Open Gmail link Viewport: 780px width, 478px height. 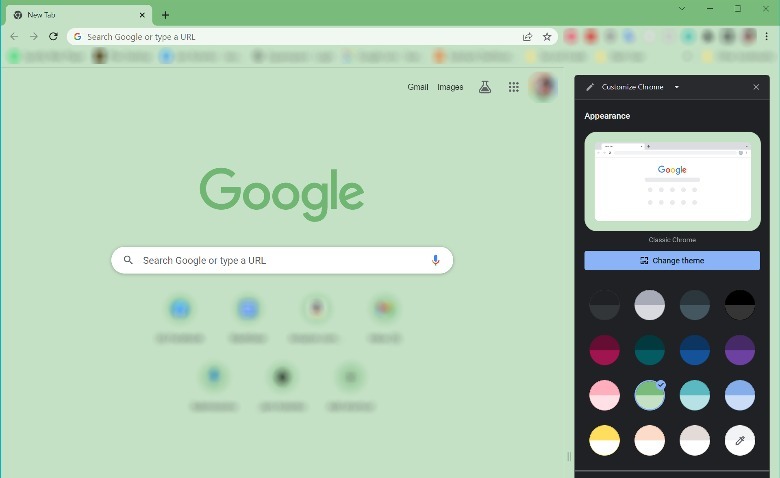click(417, 87)
